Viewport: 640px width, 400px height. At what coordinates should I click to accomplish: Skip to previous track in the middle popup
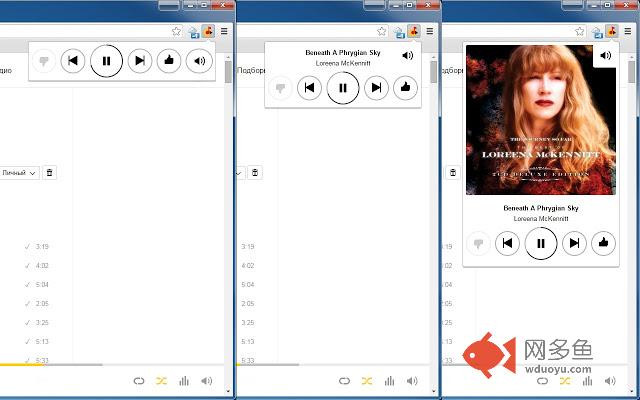(x=310, y=88)
